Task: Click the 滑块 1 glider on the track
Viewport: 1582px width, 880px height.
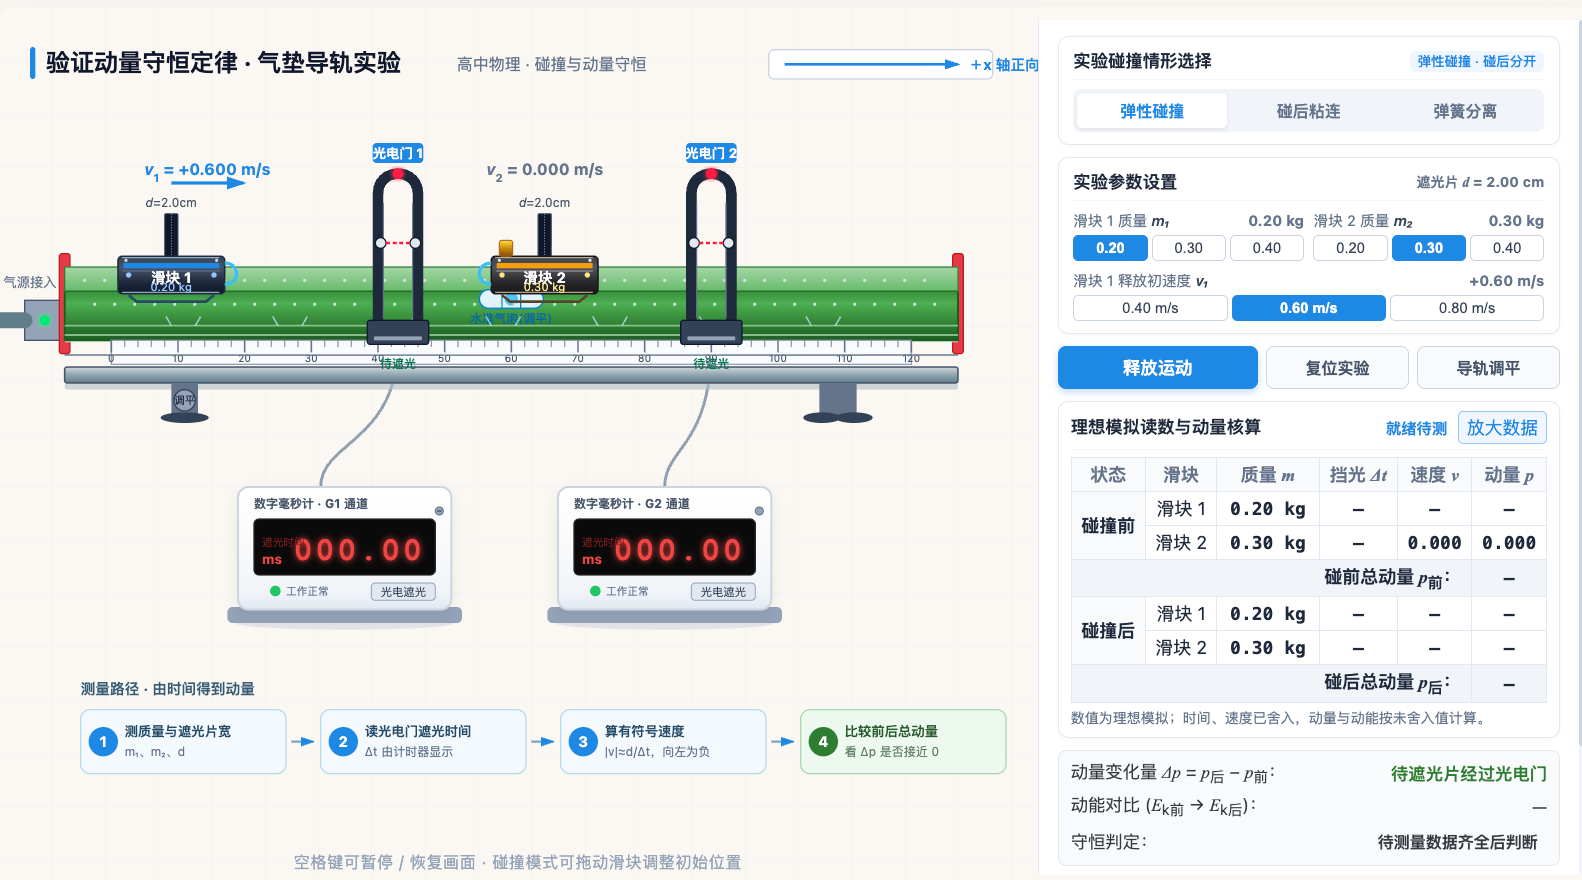Action: pos(171,276)
